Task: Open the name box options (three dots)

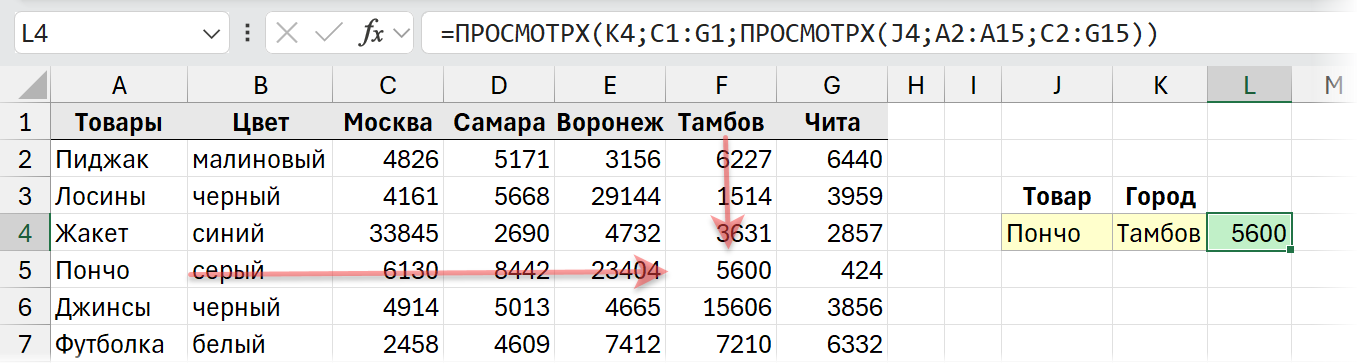Action: (247, 34)
